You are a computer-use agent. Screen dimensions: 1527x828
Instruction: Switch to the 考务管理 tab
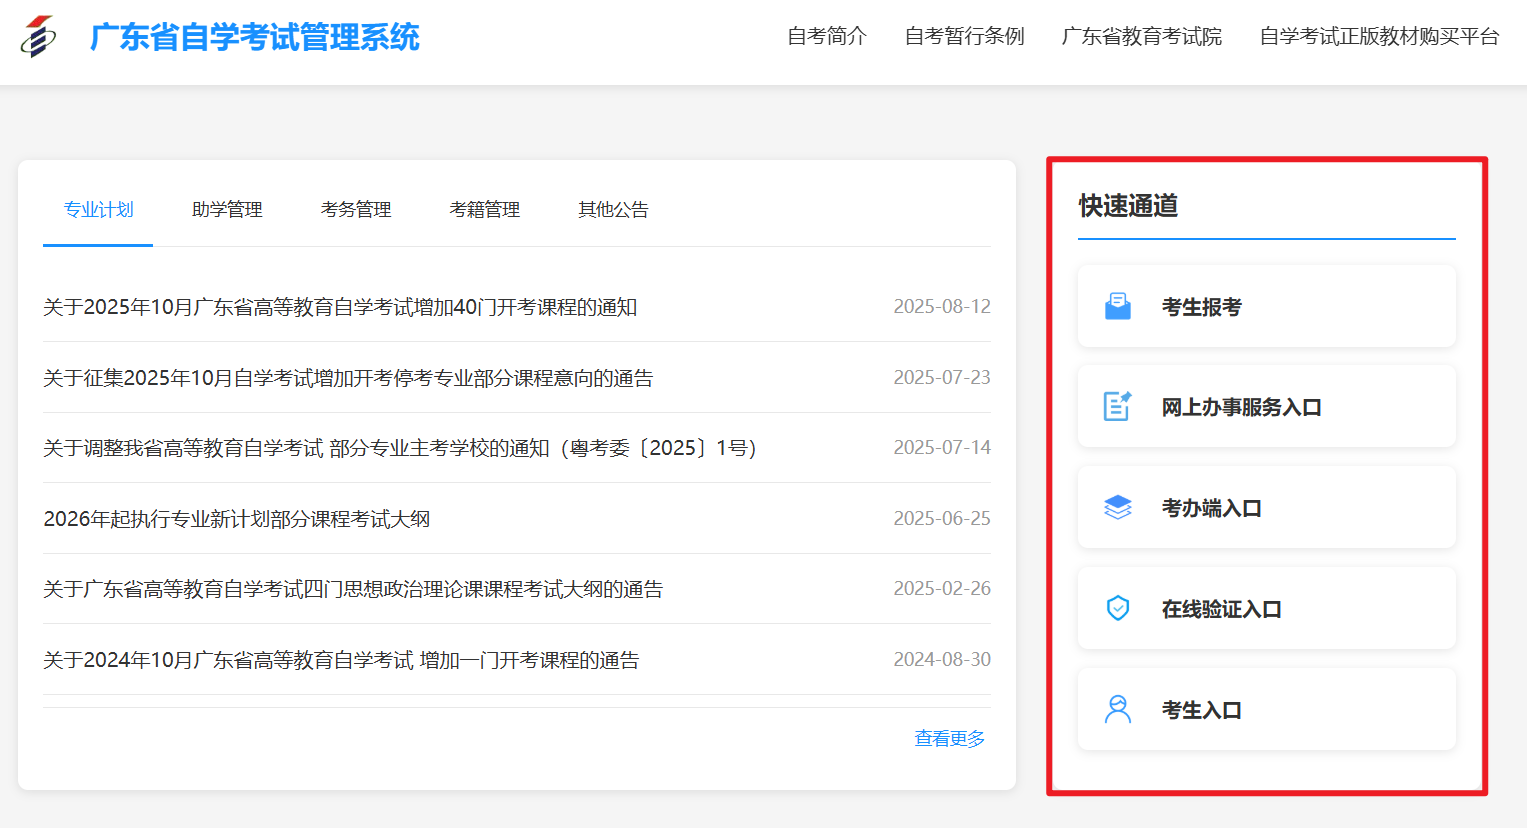click(x=356, y=209)
